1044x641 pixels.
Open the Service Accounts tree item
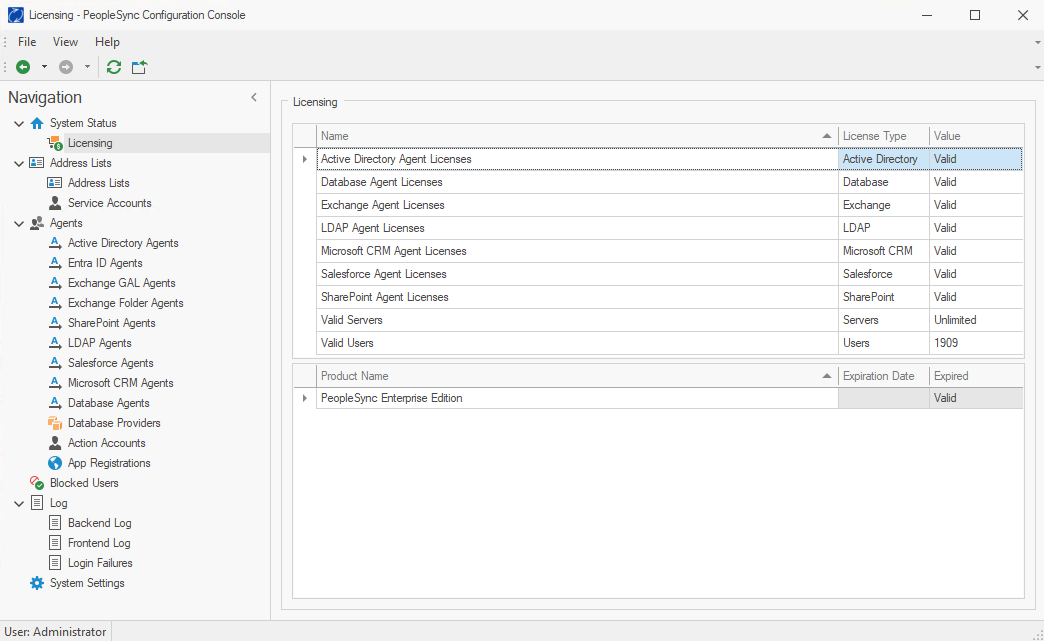(109, 203)
